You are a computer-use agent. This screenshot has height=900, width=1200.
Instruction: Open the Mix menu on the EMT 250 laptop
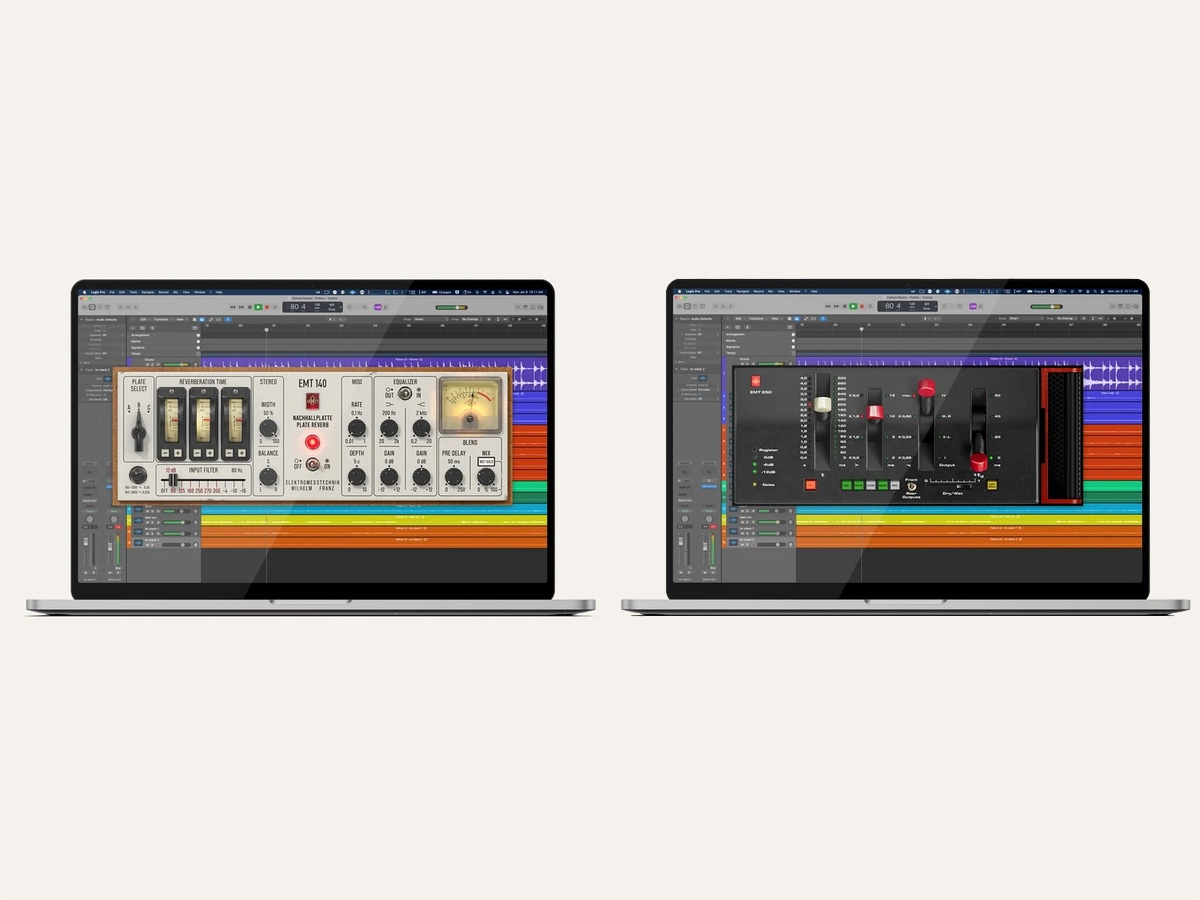click(x=771, y=292)
